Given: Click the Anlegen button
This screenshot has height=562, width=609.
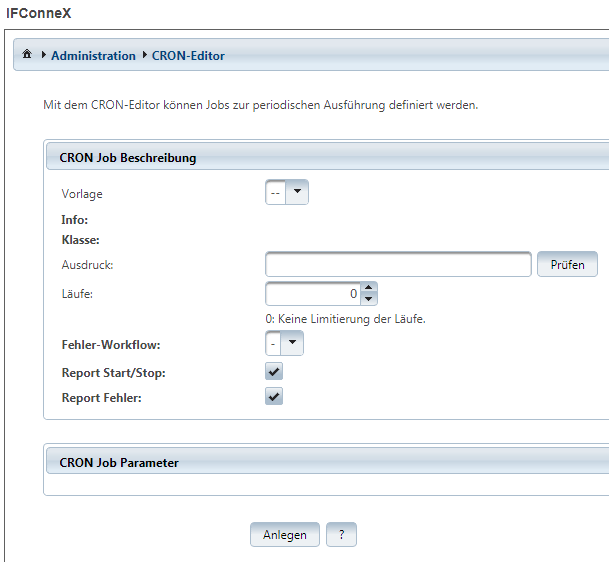Looking at the screenshot, I should [x=285, y=535].
